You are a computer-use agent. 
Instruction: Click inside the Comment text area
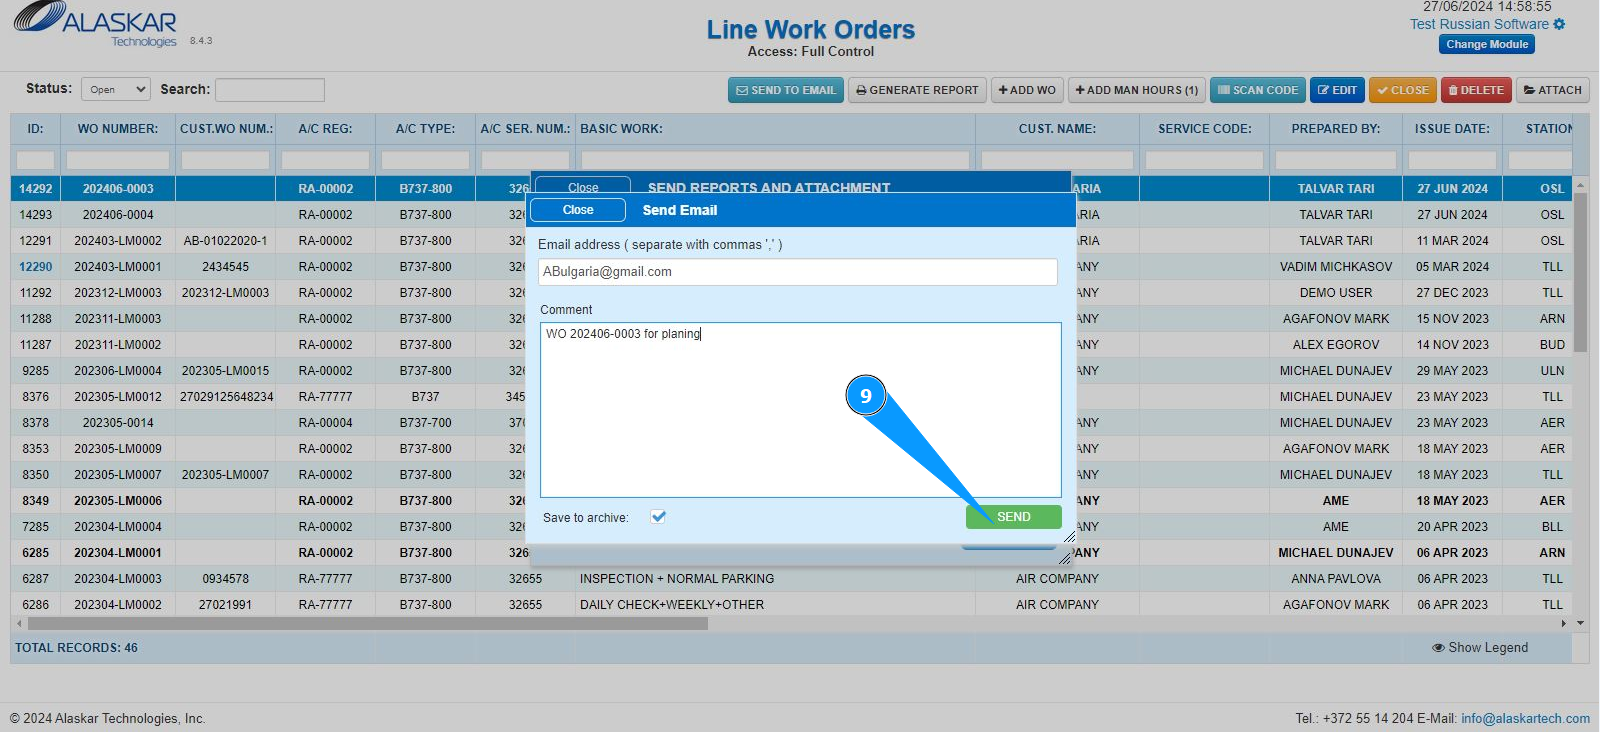click(800, 410)
